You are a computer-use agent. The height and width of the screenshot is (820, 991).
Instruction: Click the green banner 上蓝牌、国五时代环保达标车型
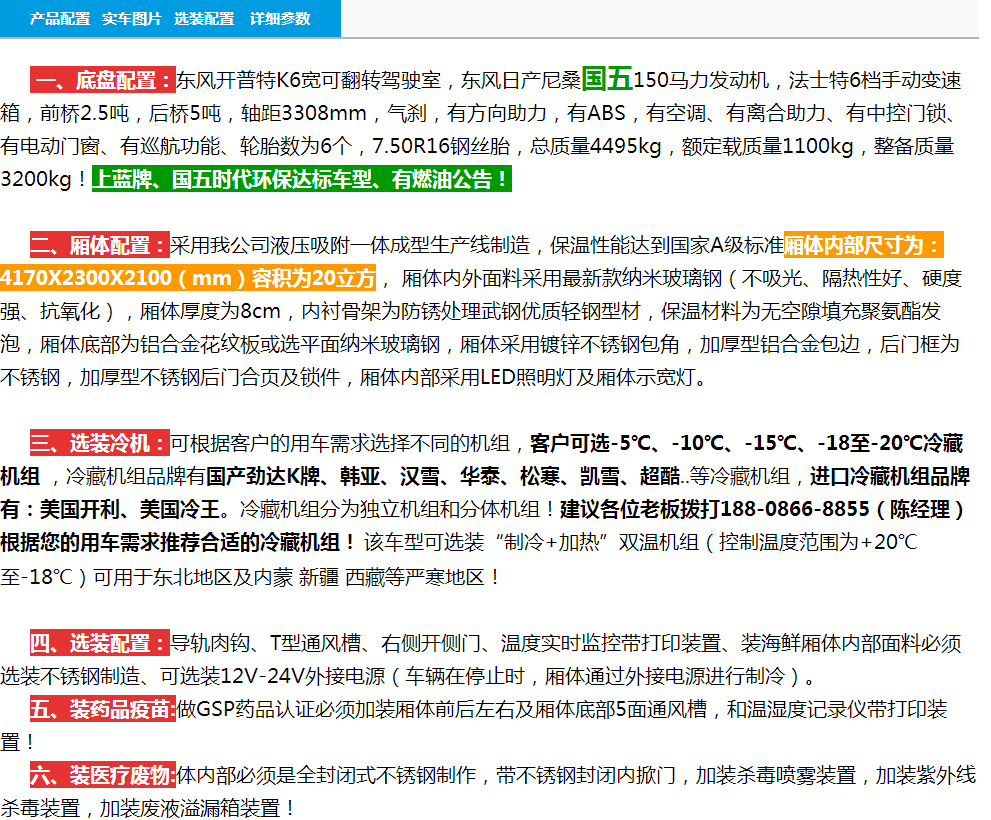pyautogui.click(x=301, y=179)
